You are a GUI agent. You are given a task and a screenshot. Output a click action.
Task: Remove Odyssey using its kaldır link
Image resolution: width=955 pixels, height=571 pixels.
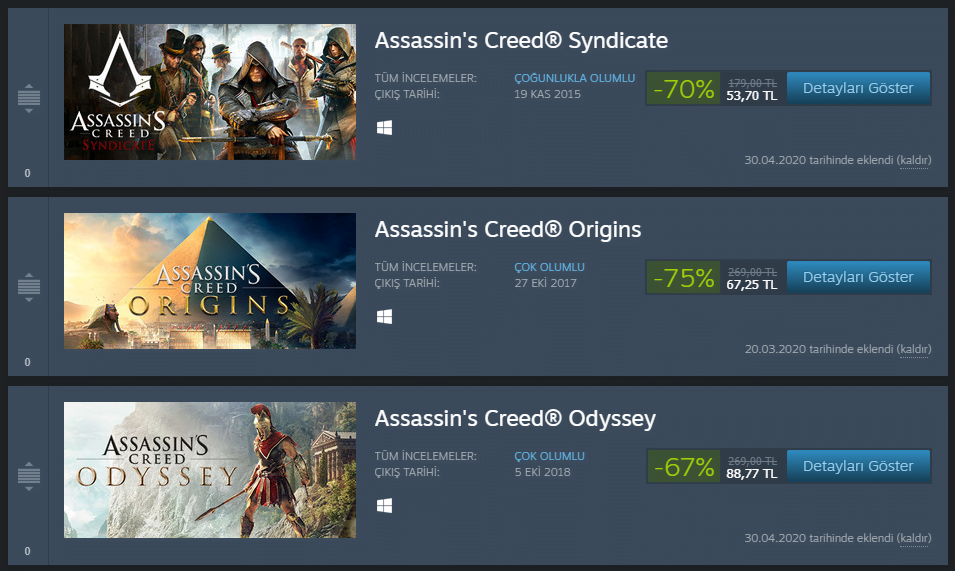[x=914, y=538]
